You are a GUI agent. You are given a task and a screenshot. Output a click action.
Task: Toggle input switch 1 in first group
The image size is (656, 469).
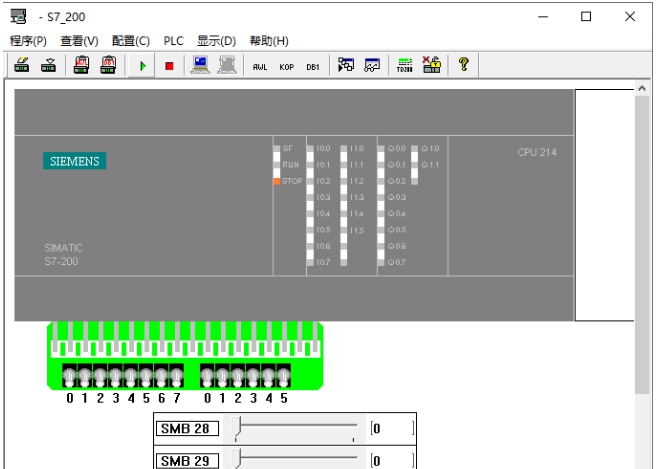click(x=85, y=376)
